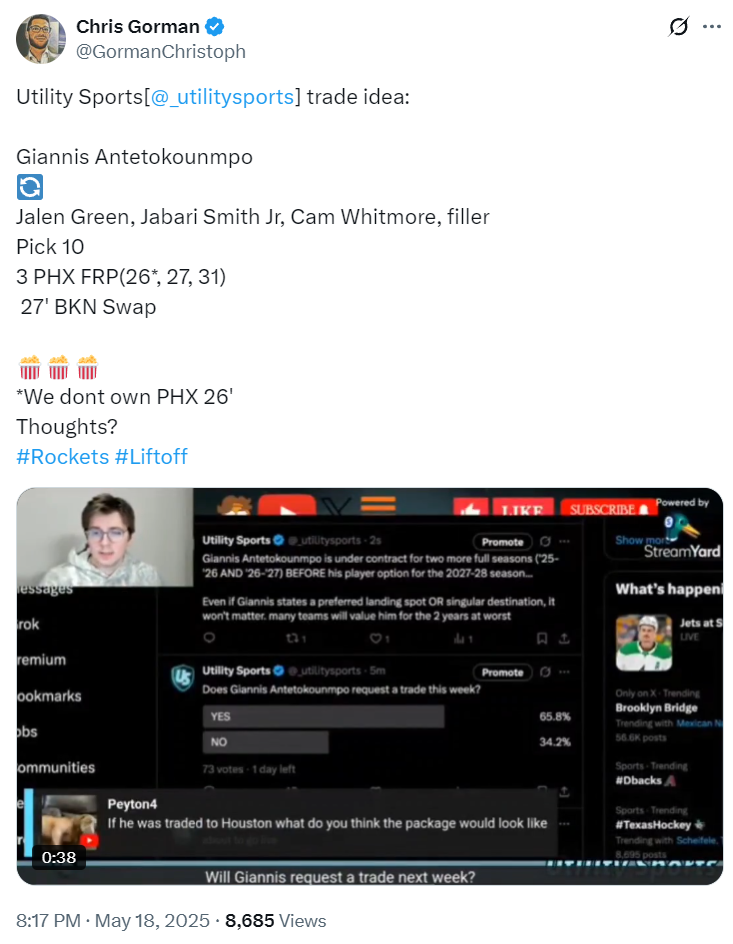Click the second Promote button

pos(503,672)
